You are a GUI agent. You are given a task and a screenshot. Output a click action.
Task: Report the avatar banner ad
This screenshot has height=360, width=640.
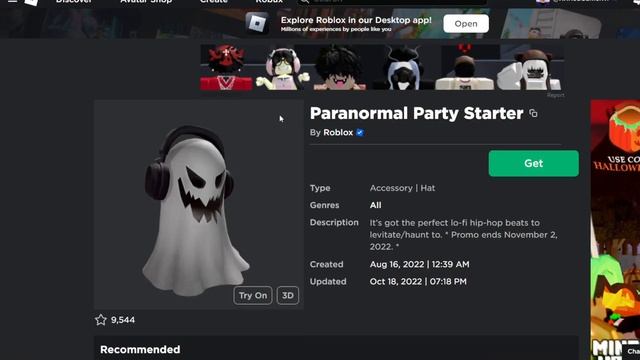tap(556, 95)
